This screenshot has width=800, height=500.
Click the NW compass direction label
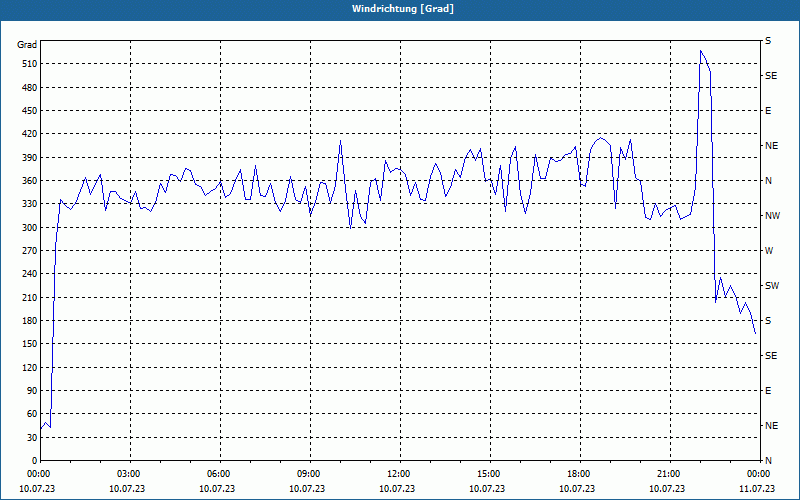(772, 216)
